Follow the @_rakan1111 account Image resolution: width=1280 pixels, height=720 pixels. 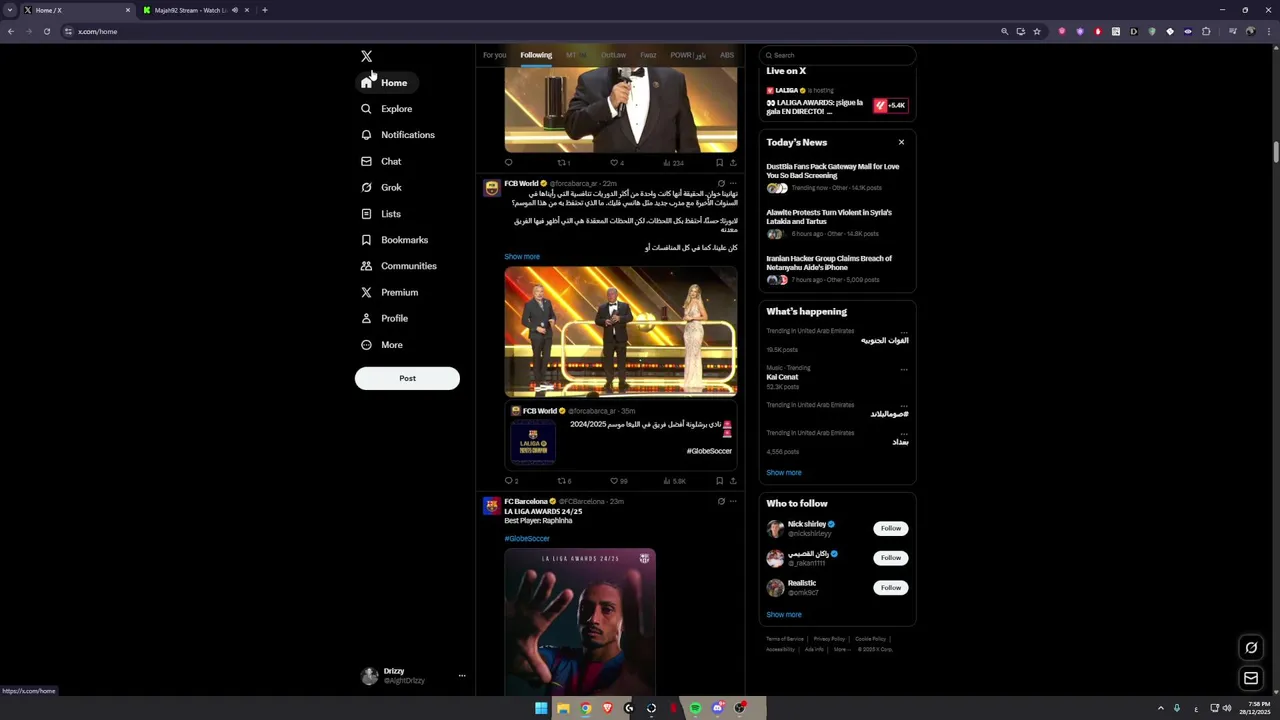click(x=891, y=558)
